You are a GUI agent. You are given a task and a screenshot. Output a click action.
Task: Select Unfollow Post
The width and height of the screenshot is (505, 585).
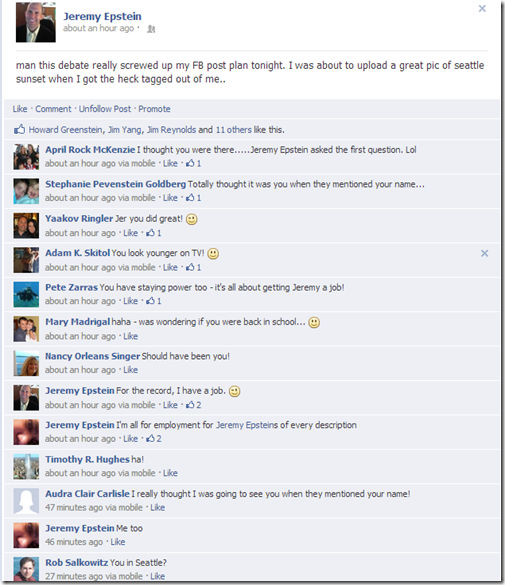click(x=105, y=109)
